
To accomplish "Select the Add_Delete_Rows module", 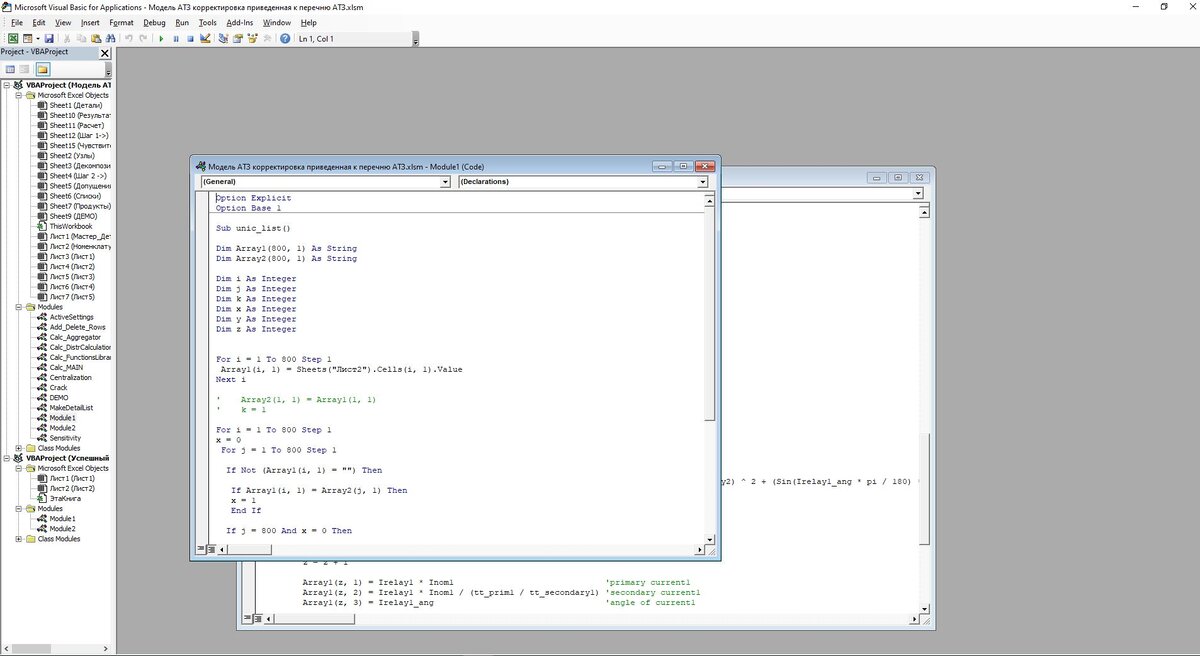I will 77,327.
